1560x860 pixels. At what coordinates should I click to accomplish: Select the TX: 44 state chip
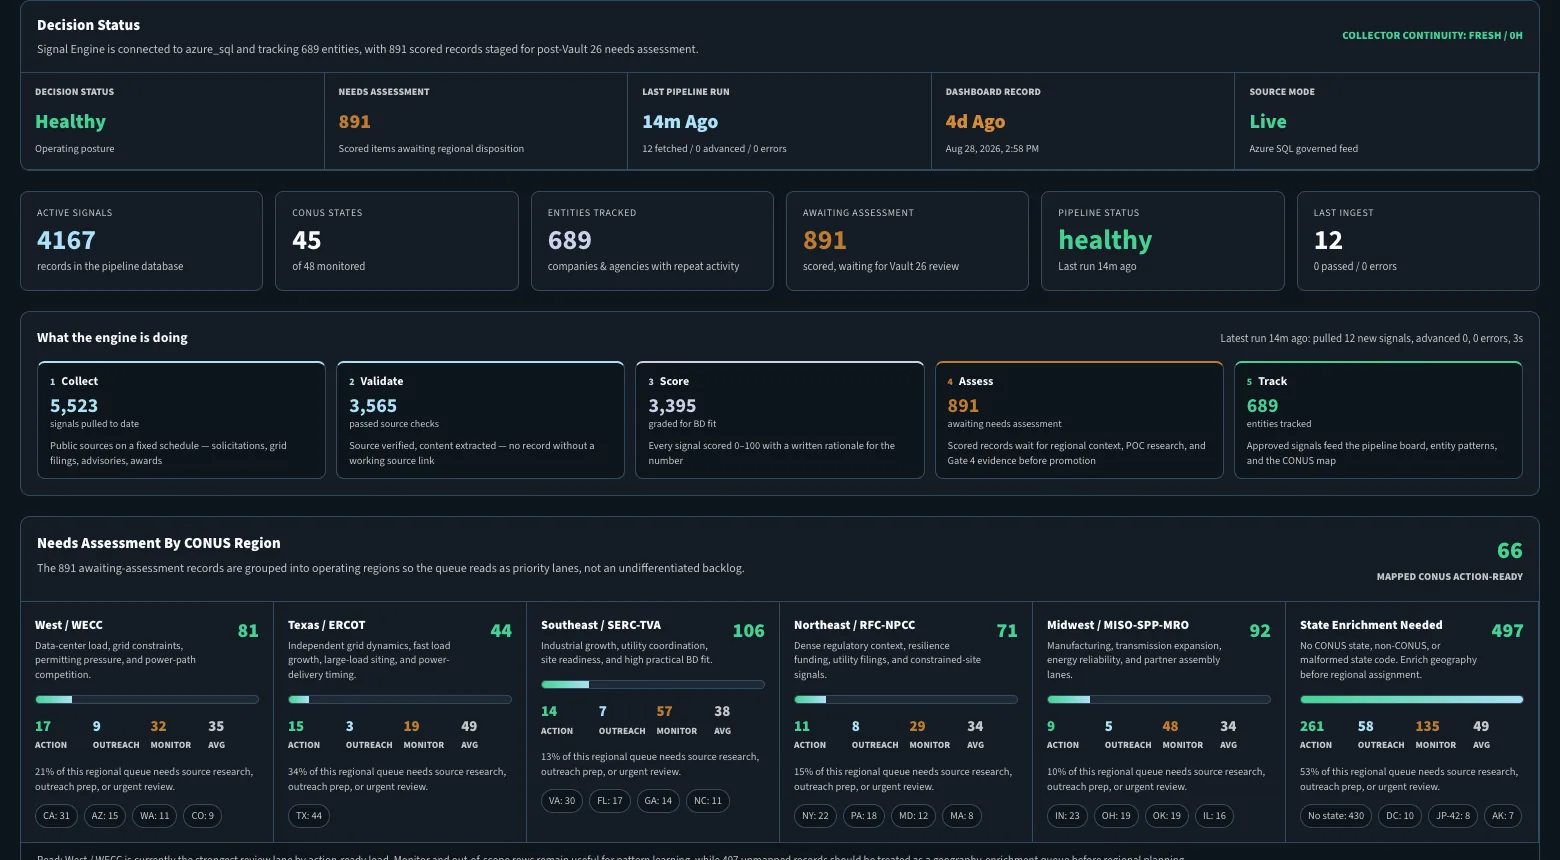coord(309,816)
